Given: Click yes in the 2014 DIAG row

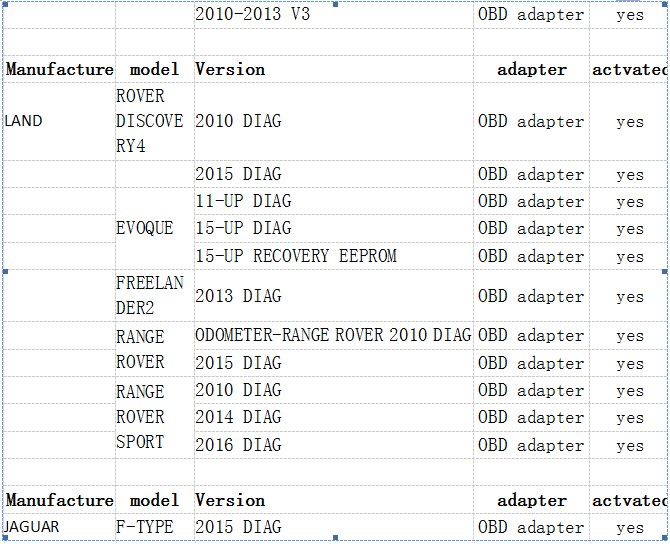Looking at the screenshot, I should 630,418.
